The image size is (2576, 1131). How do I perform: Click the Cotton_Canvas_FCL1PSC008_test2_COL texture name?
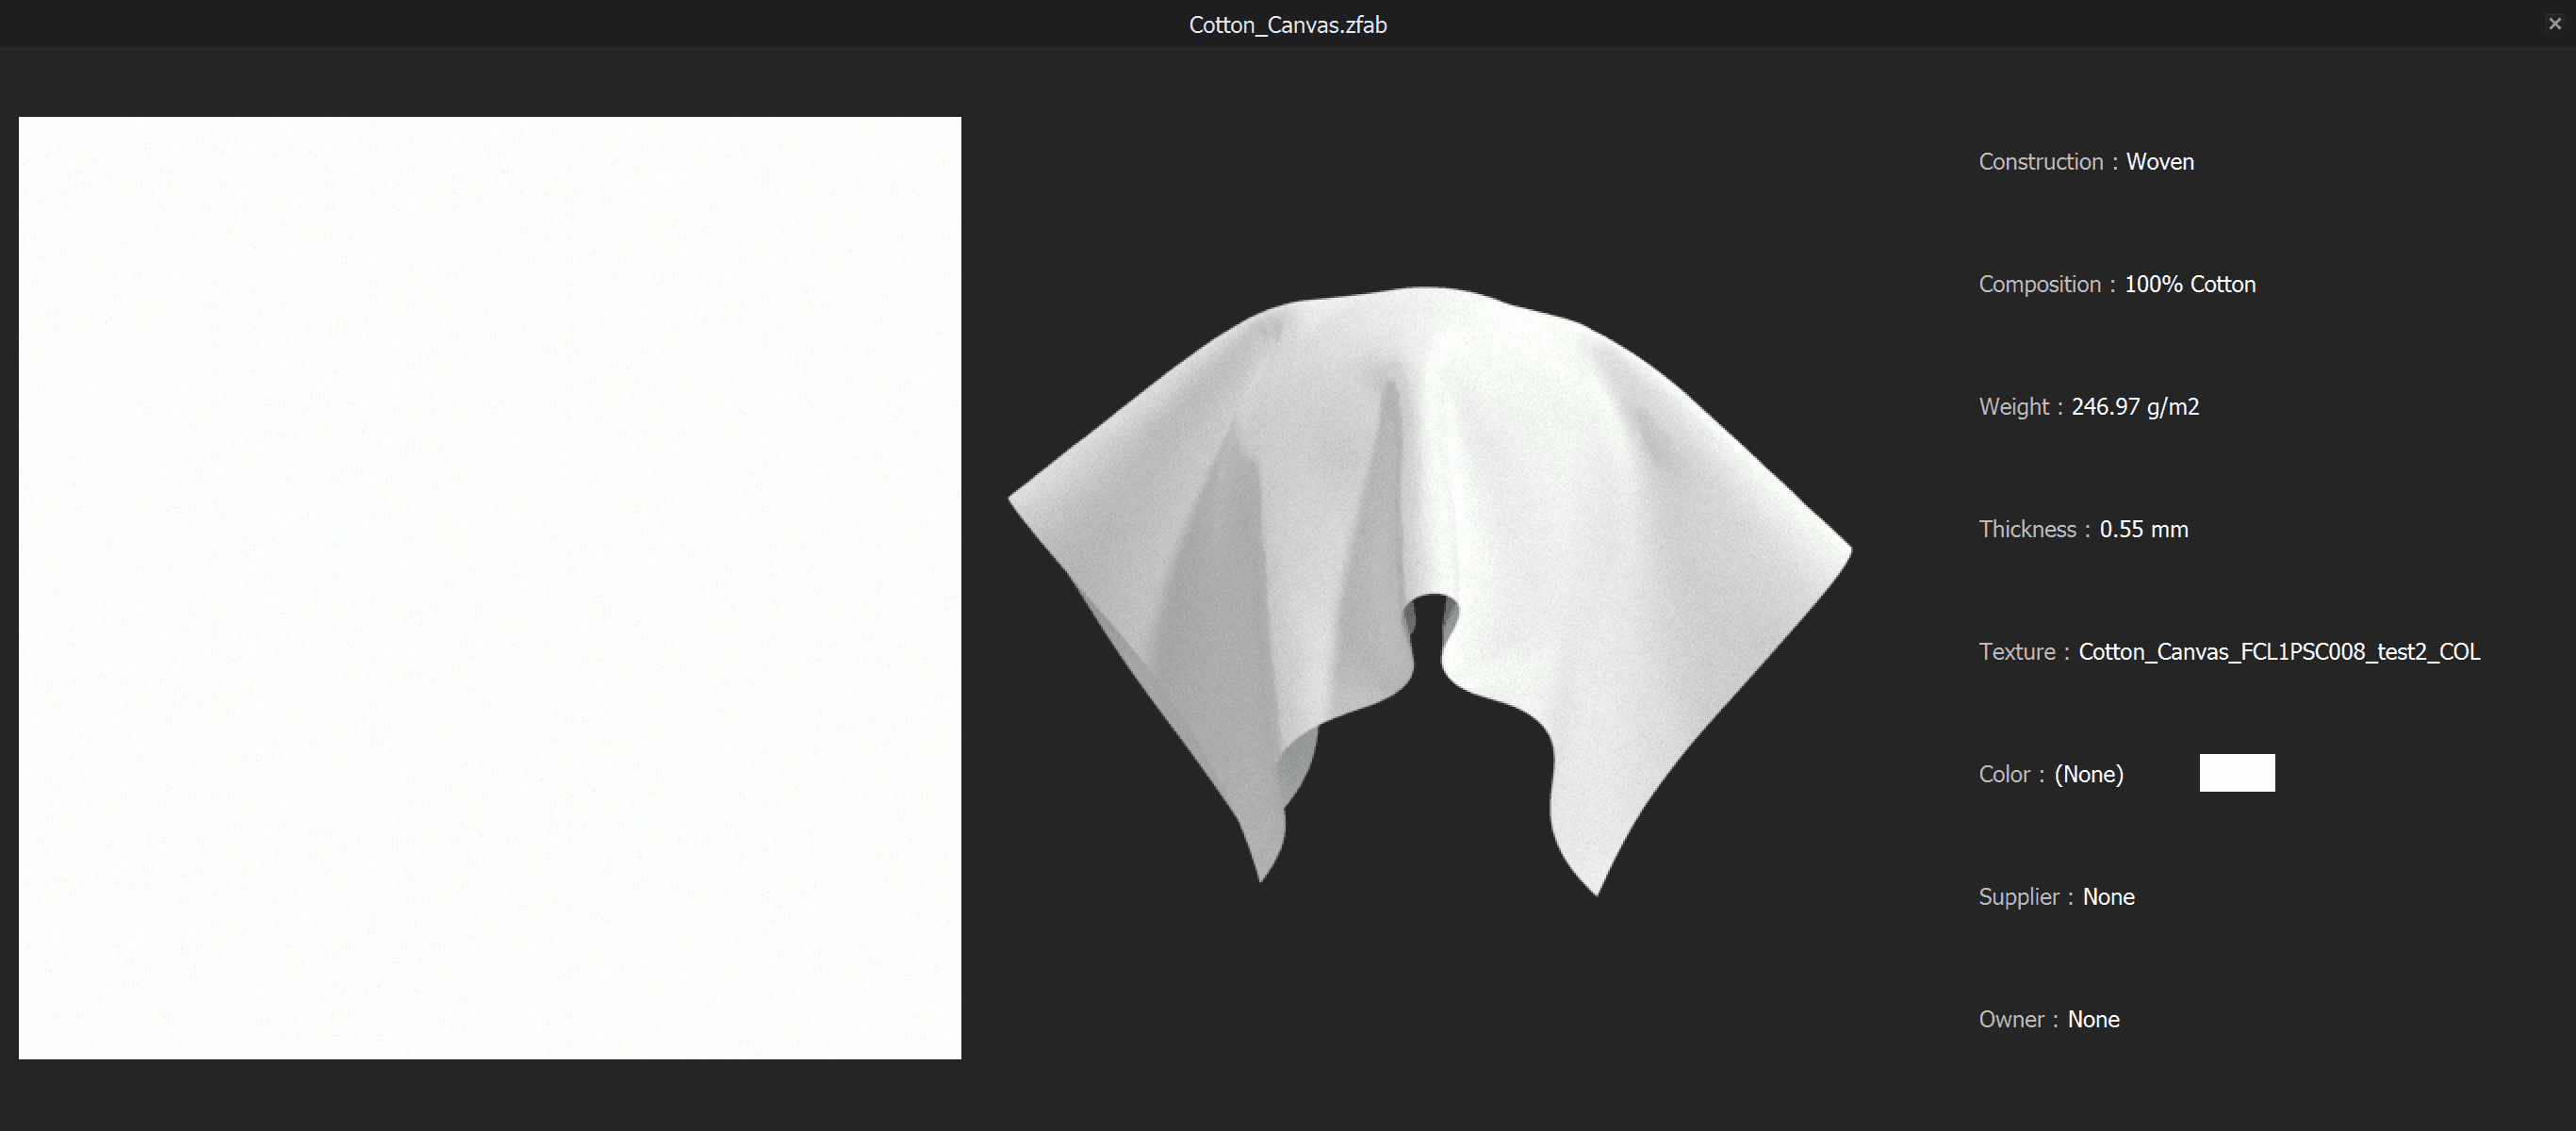tap(2278, 652)
